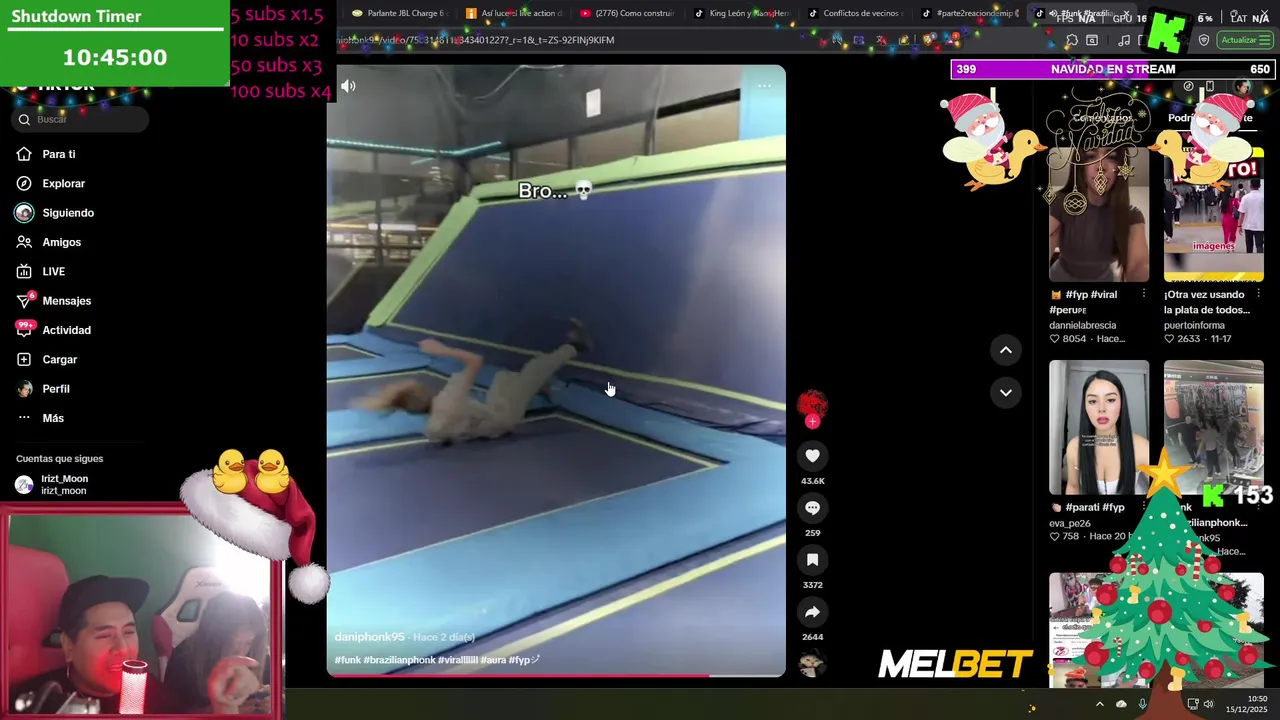Screen dimensions: 1280x720
Task: Open TikTok app icon near profile avatar
Action: pos(1188,86)
